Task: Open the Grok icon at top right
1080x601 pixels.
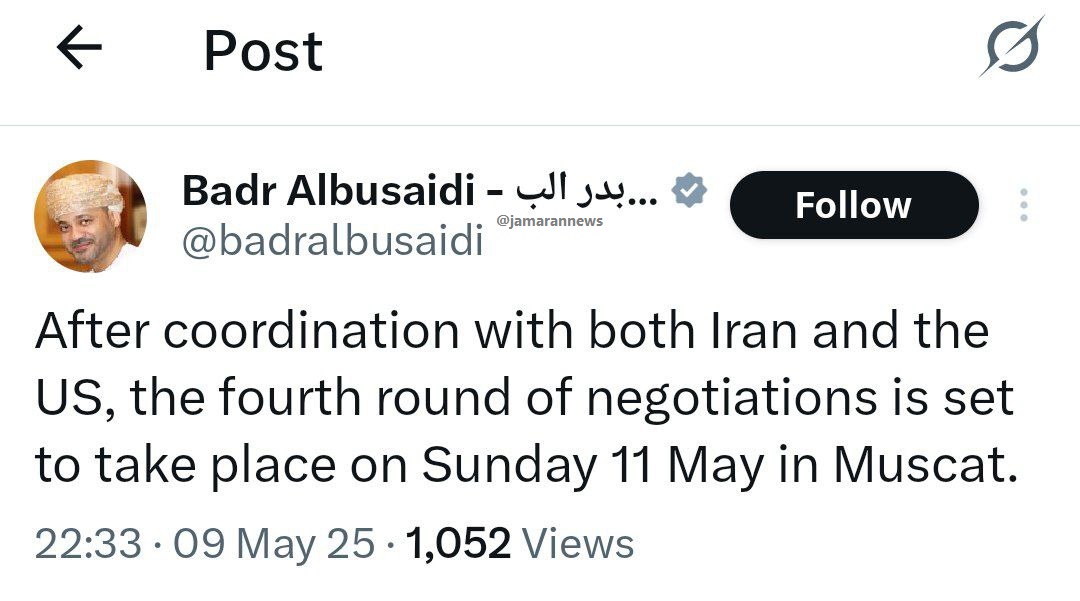Action: click(x=1011, y=47)
